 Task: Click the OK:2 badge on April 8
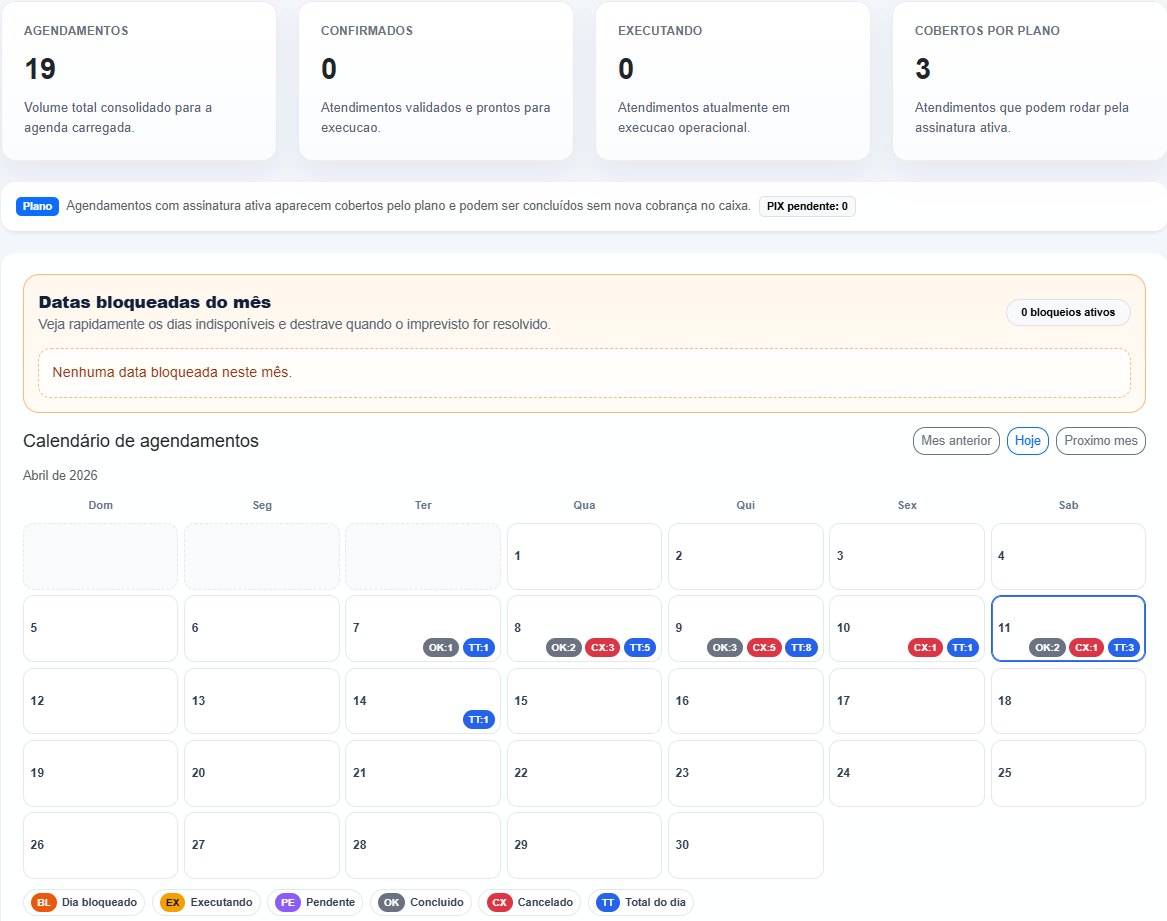coord(563,647)
